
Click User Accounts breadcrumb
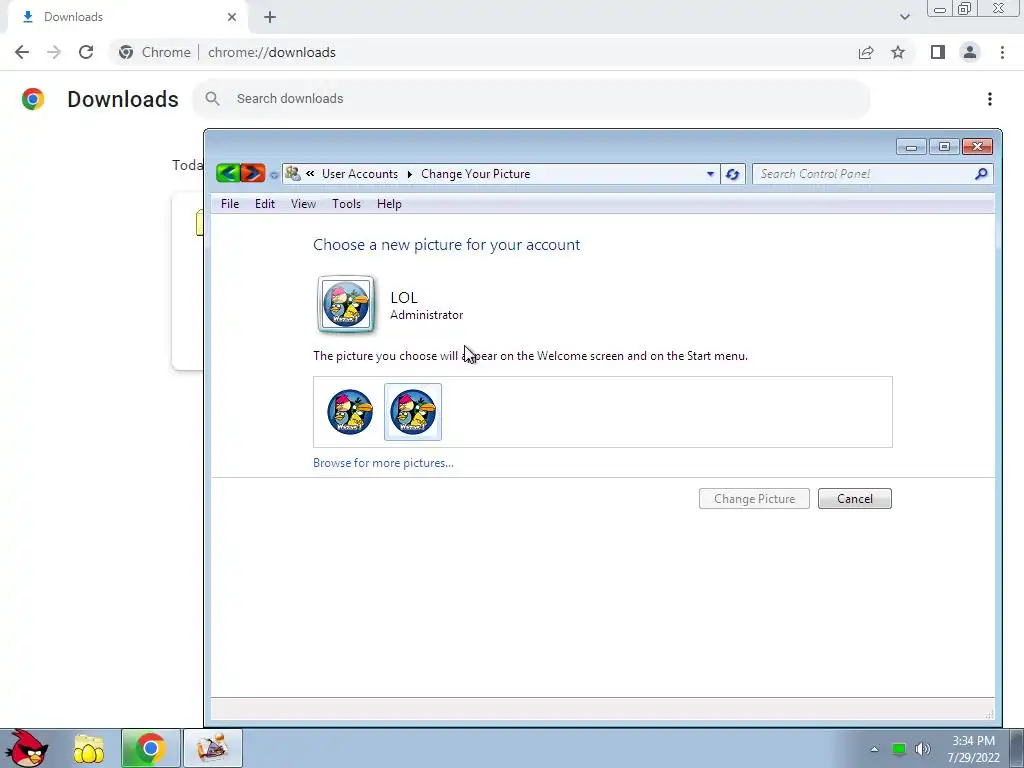360,174
